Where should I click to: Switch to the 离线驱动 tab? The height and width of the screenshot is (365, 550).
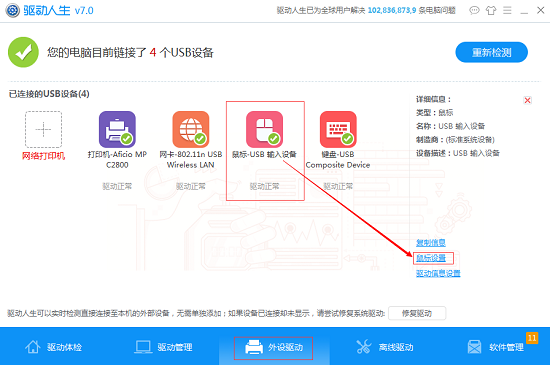(x=385, y=347)
